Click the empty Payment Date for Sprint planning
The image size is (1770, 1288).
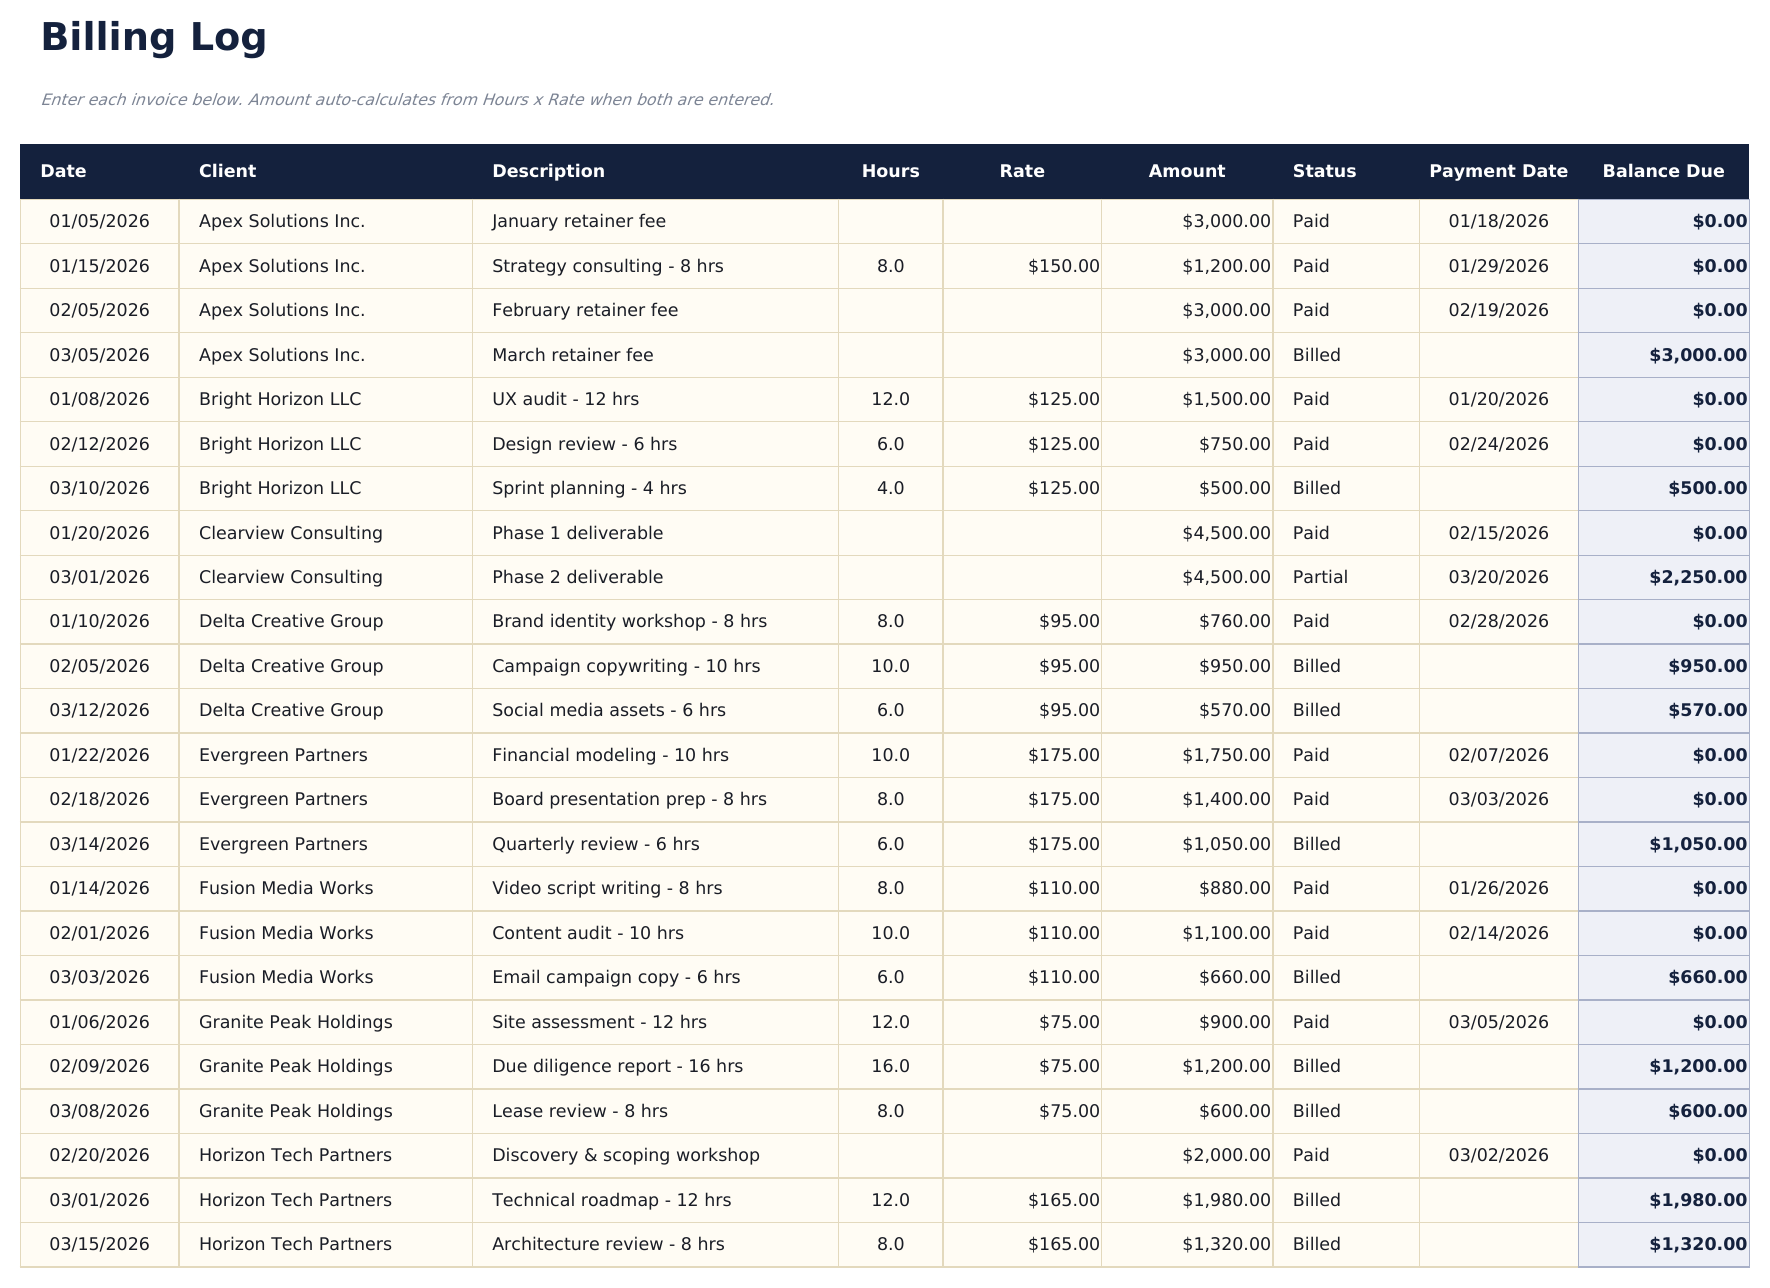click(x=1497, y=488)
